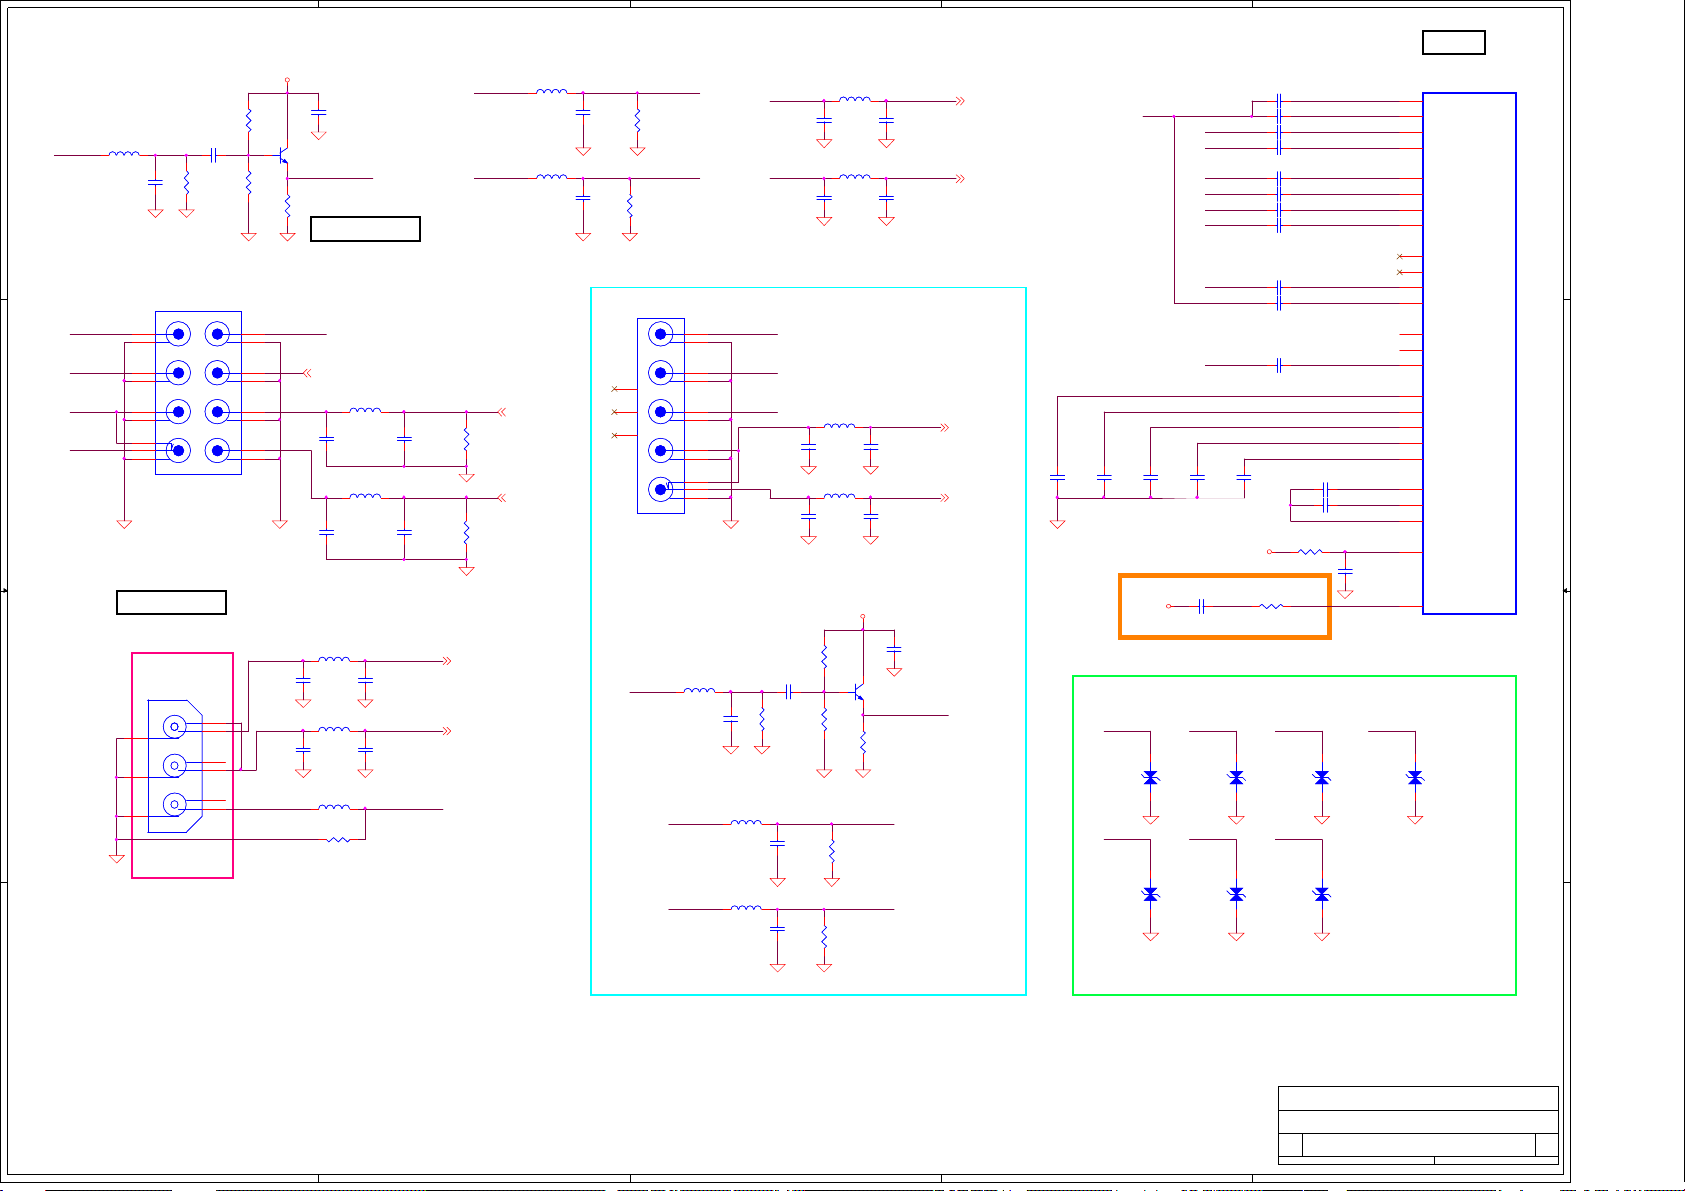Select the fourth TVS diode in the green box's top row
1685x1191 pixels.
pyautogui.click(x=1414, y=778)
